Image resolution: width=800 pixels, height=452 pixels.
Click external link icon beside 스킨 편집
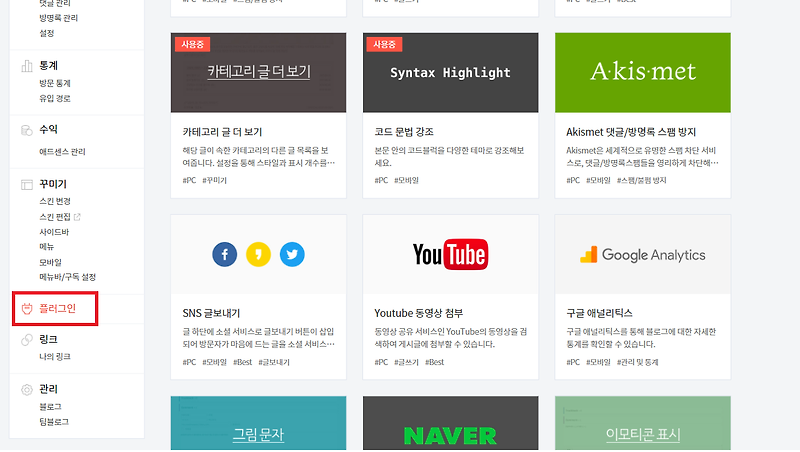77,217
